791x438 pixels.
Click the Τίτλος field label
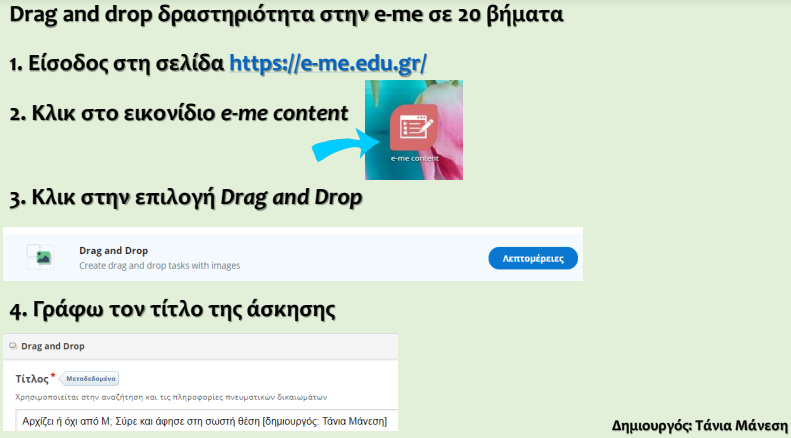coord(32,378)
